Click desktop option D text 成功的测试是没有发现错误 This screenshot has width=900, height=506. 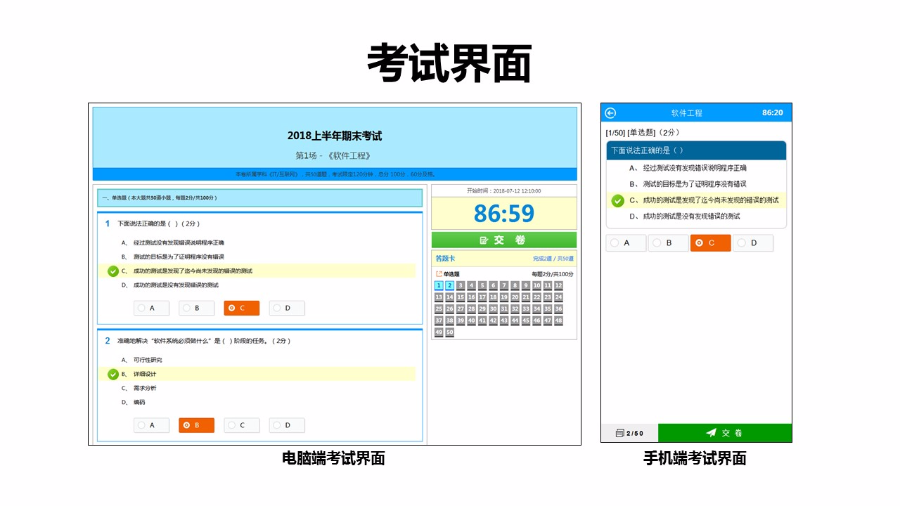(x=176, y=285)
